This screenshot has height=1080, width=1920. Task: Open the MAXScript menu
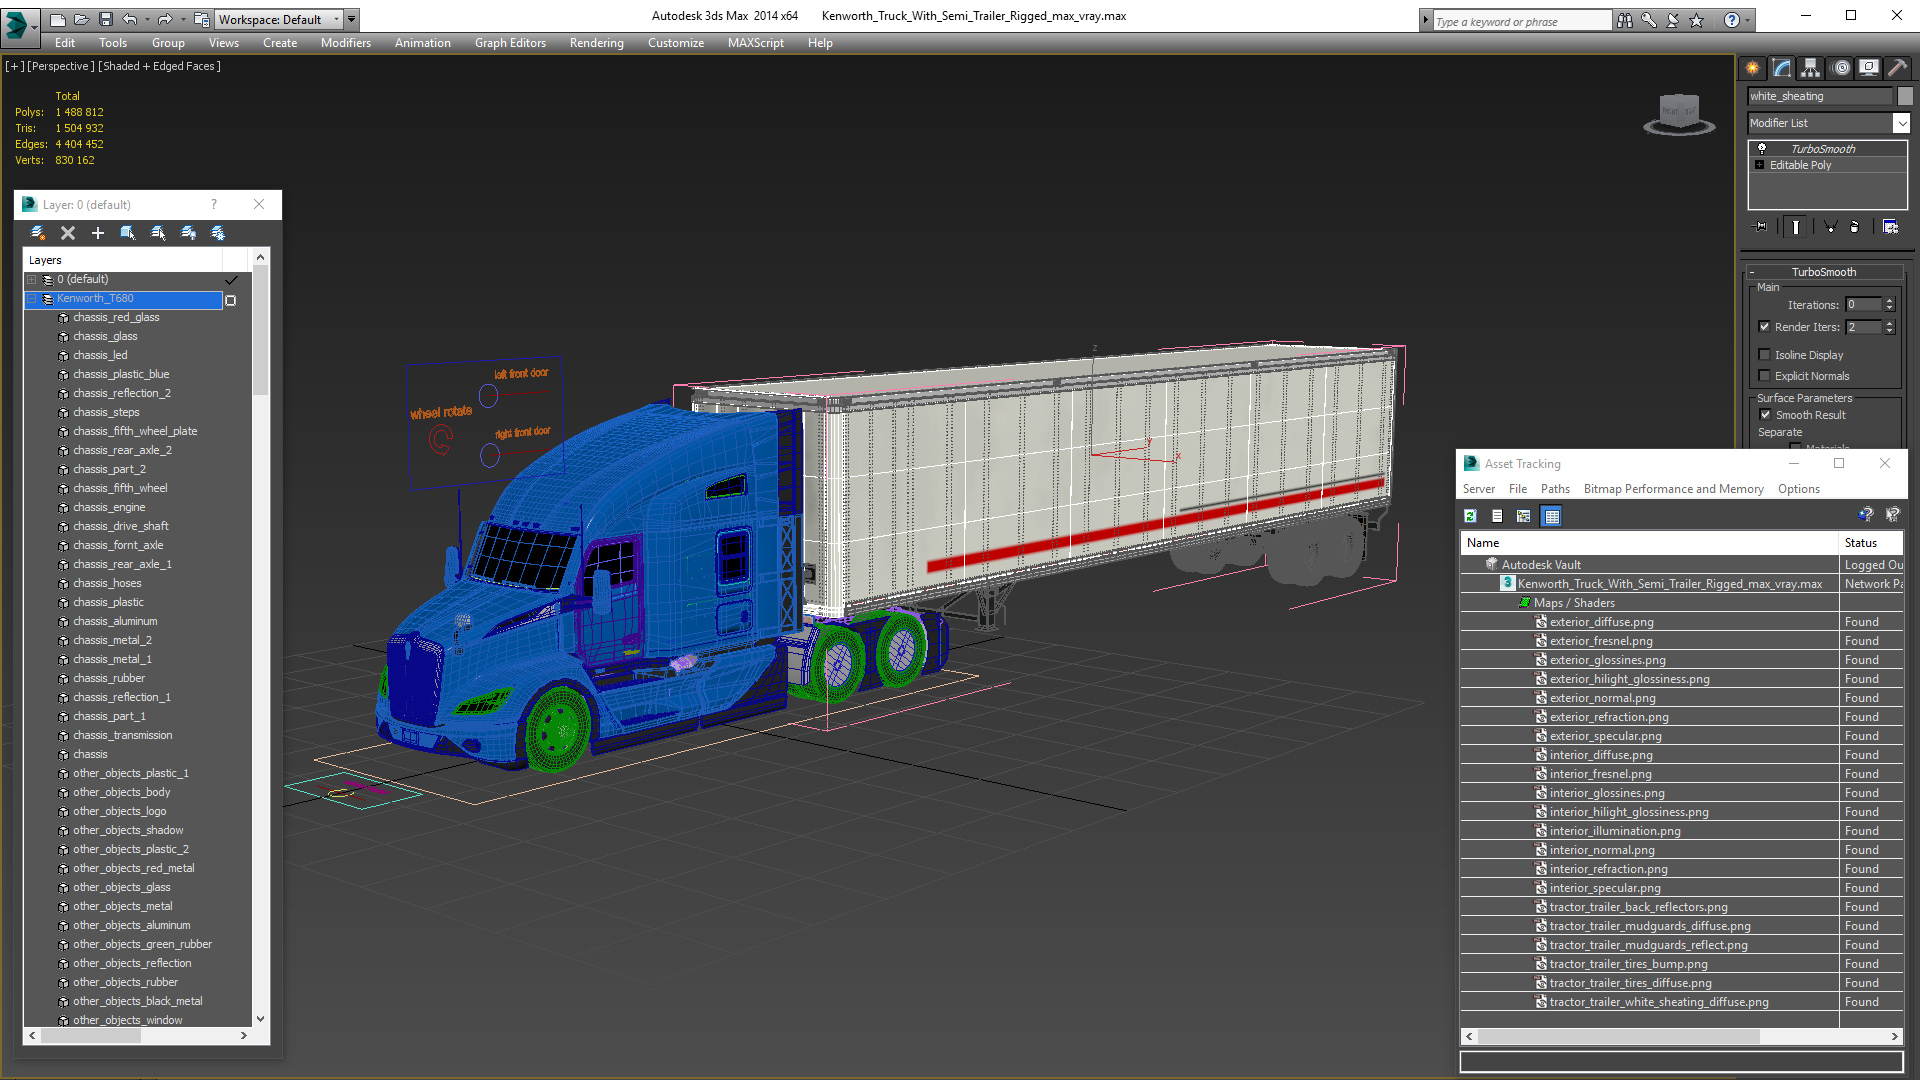click(755, 43)
